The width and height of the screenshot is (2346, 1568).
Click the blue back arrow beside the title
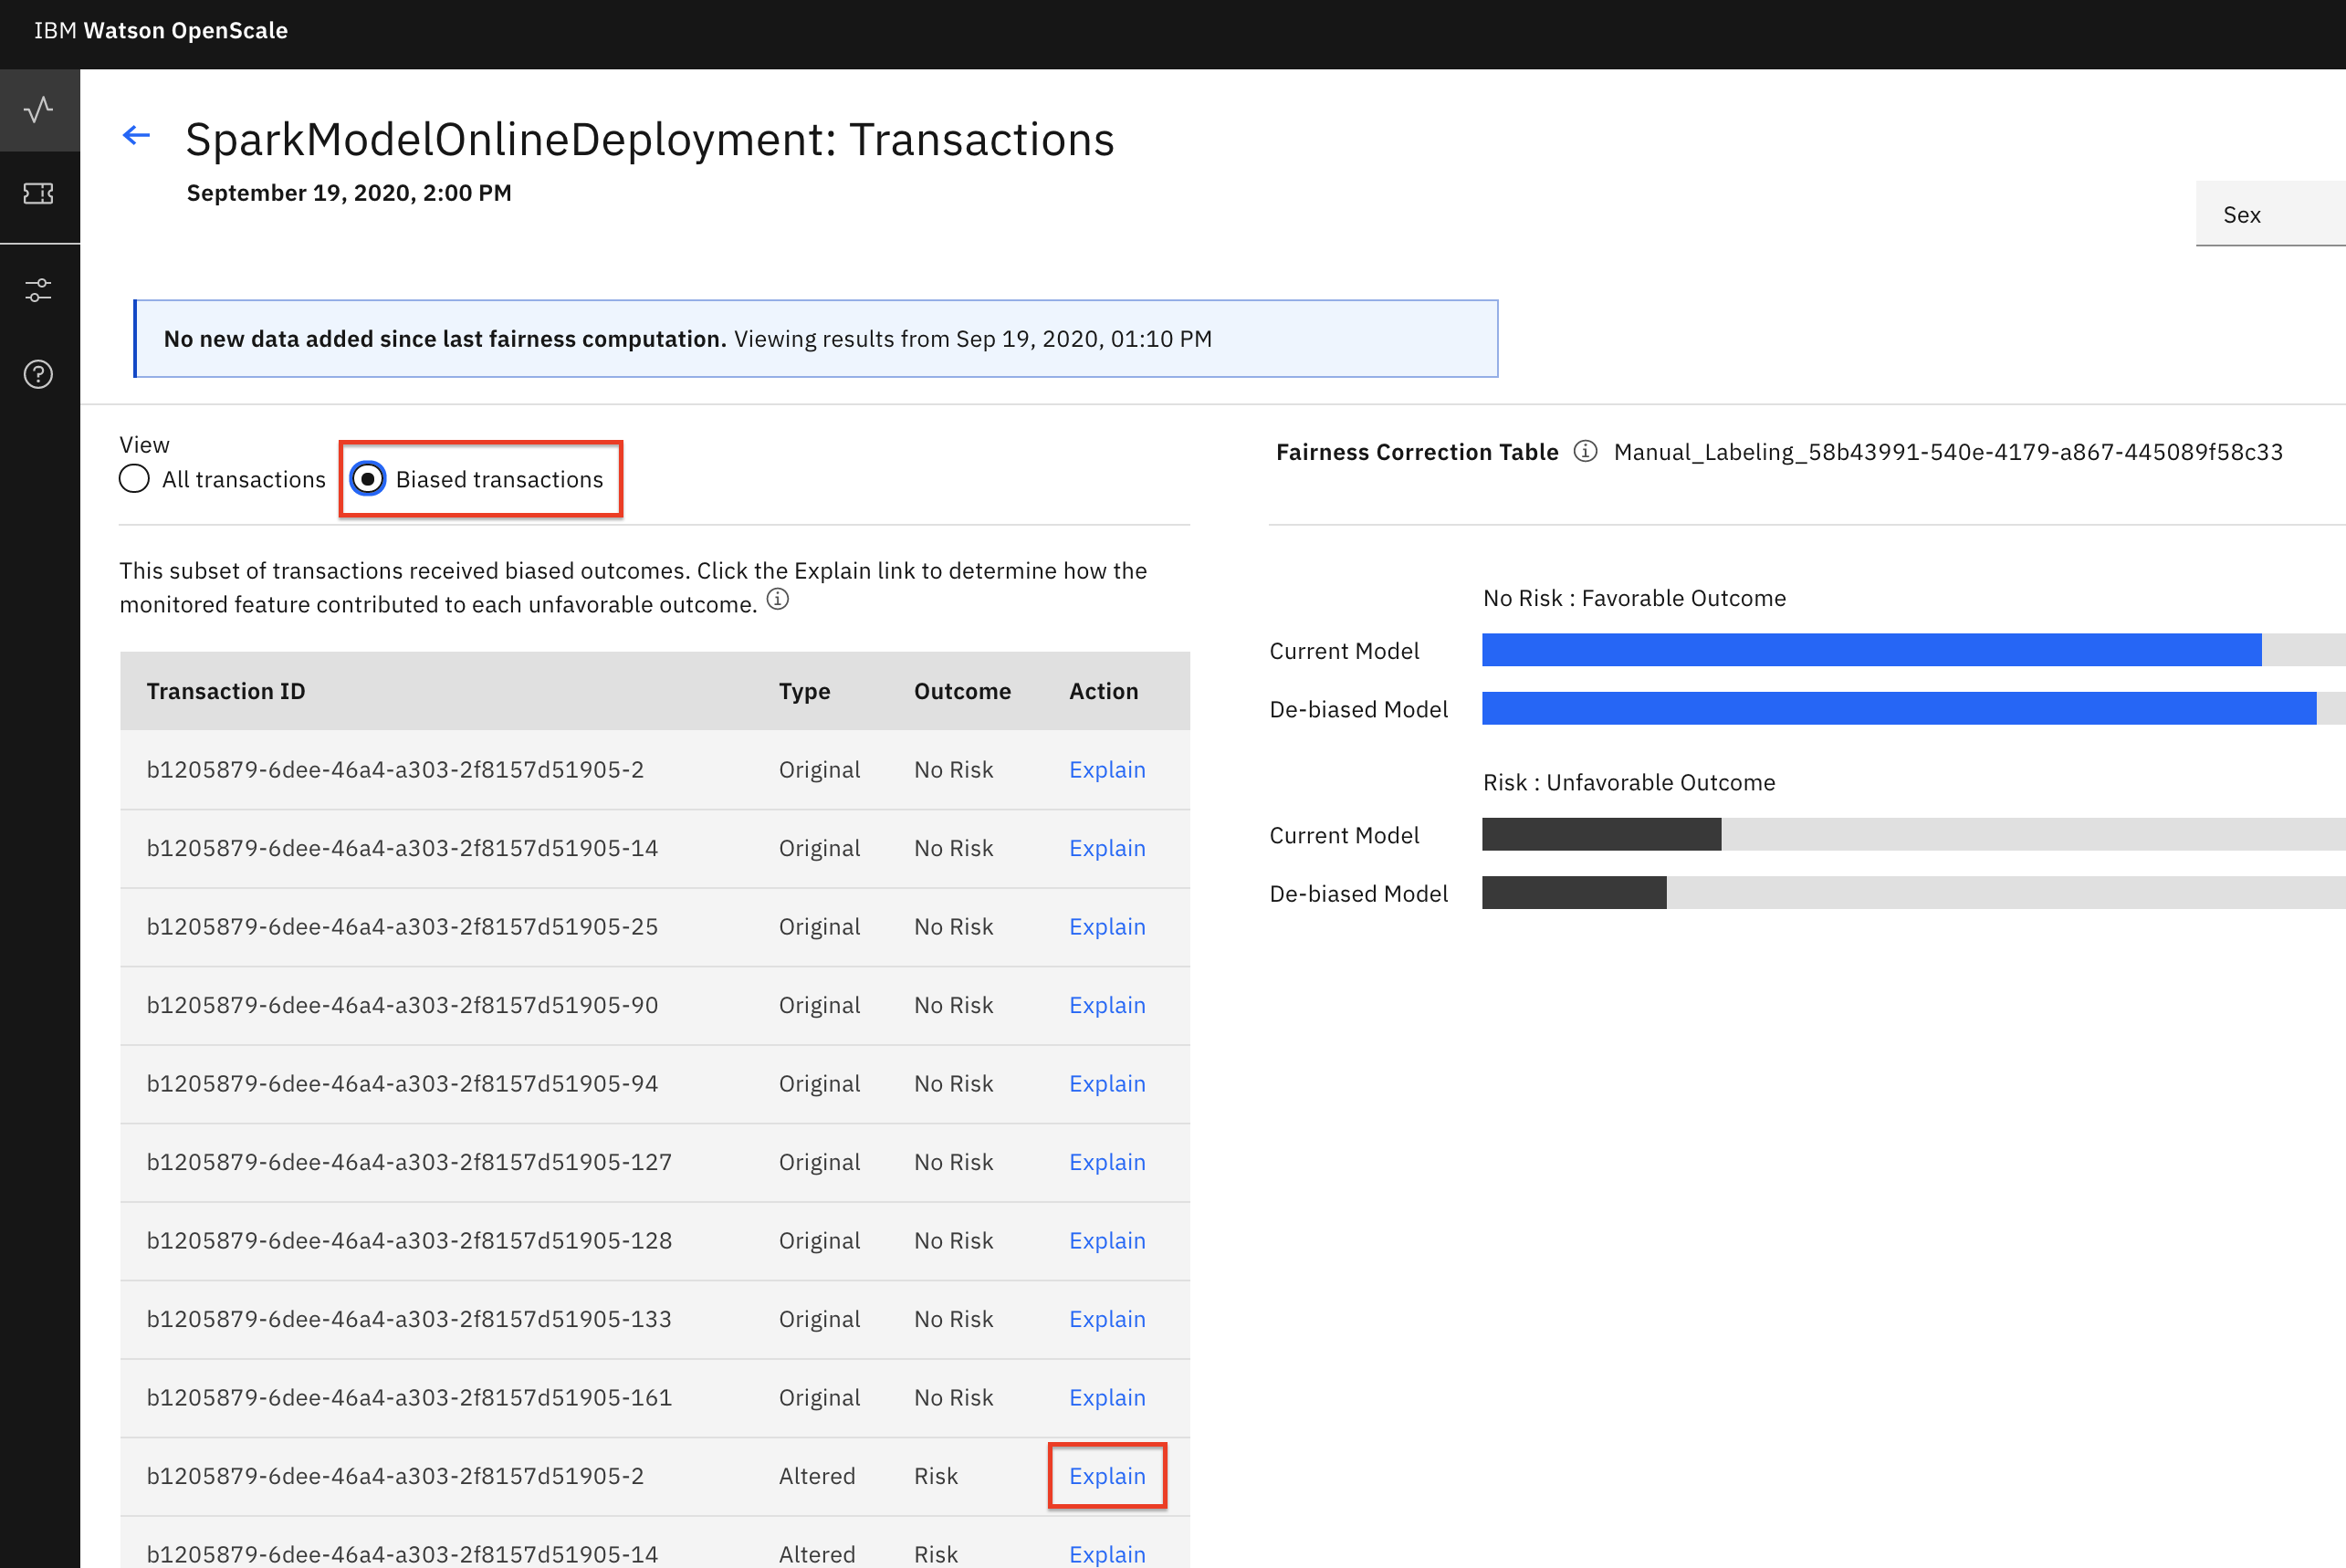coord(136,136)
